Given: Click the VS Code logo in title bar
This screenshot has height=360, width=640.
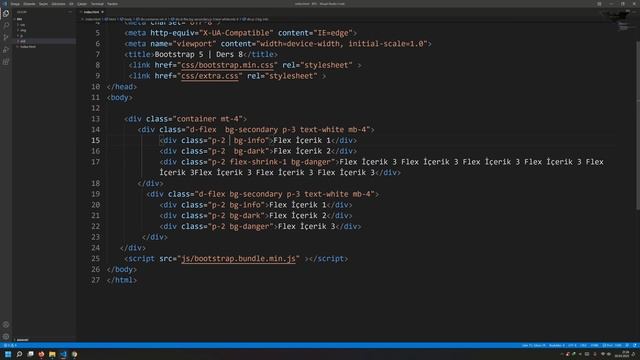Looking at the screenshot, I should pos(5,4).
